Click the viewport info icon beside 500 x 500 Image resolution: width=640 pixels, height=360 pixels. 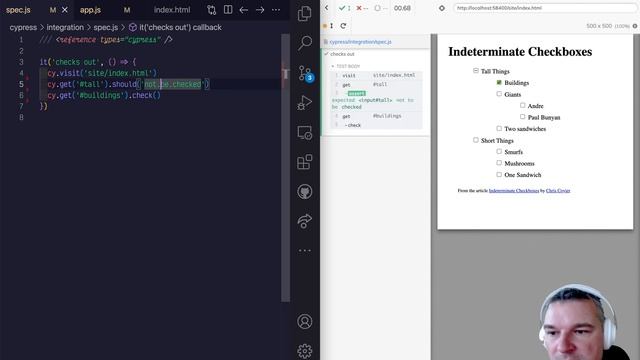coord(635,26)
